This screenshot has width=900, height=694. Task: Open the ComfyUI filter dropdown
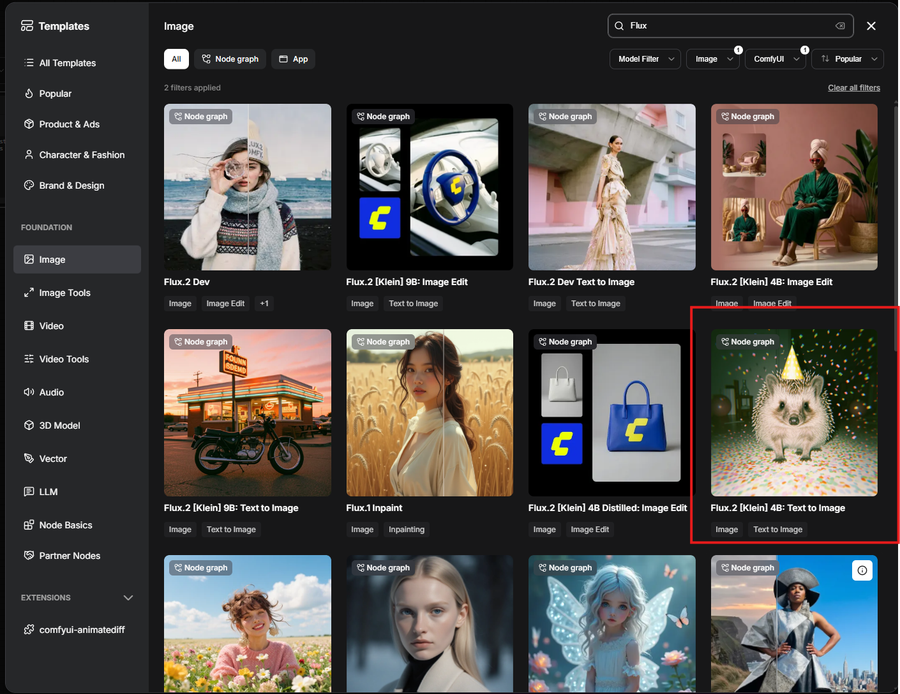coord(775,59)
